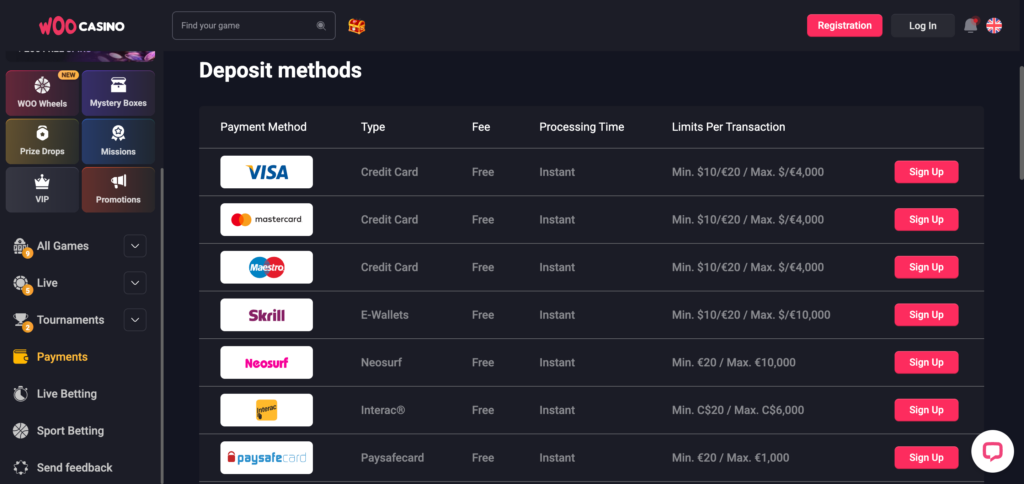This screenshot has width=1024, height=484.
Task: Click the All Games slot icon
Action: point(21,246)
